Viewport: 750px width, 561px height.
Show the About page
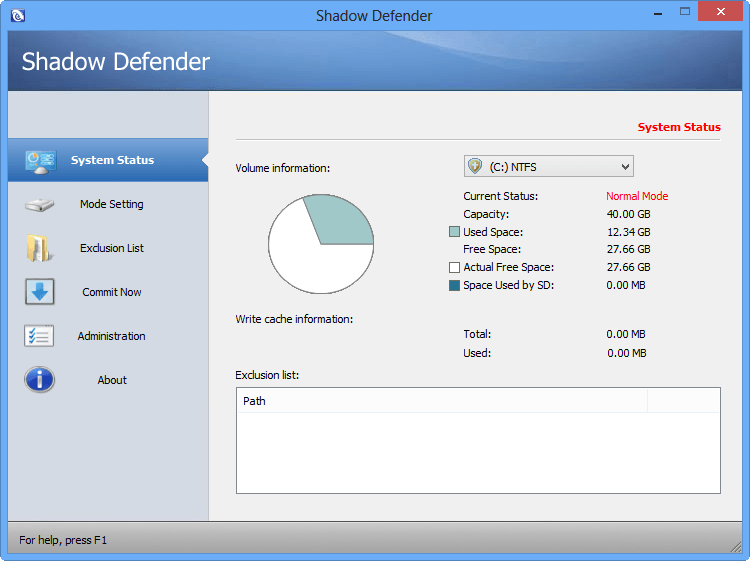point(108,380)
